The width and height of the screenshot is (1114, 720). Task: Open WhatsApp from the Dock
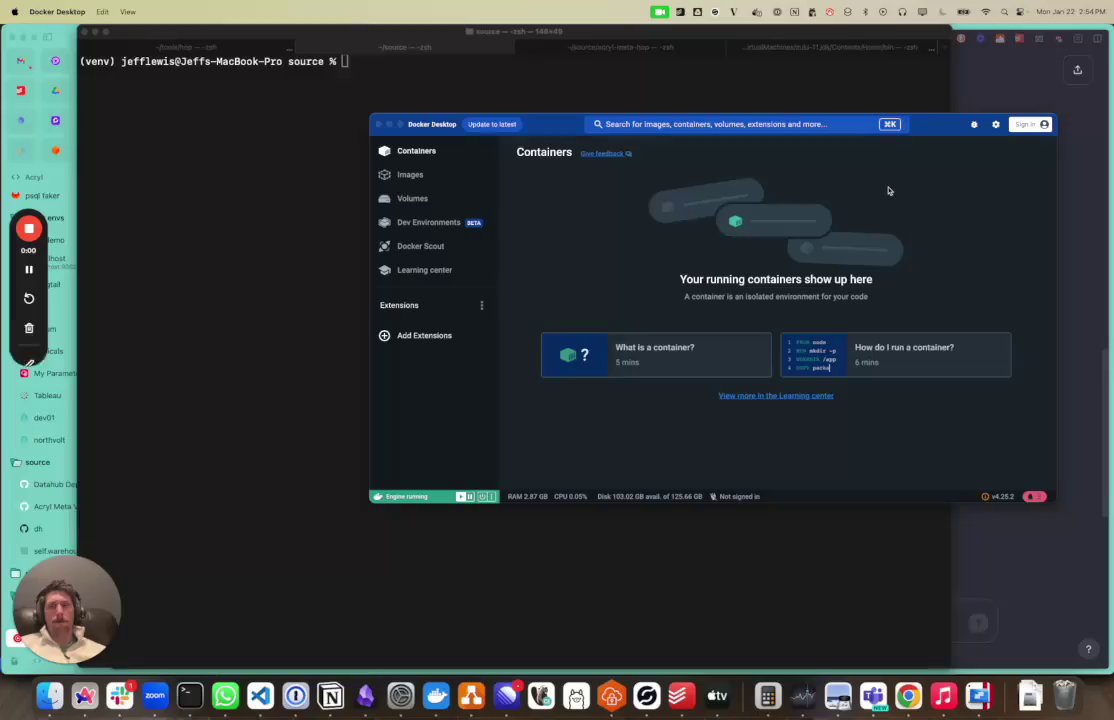(225, 696)
